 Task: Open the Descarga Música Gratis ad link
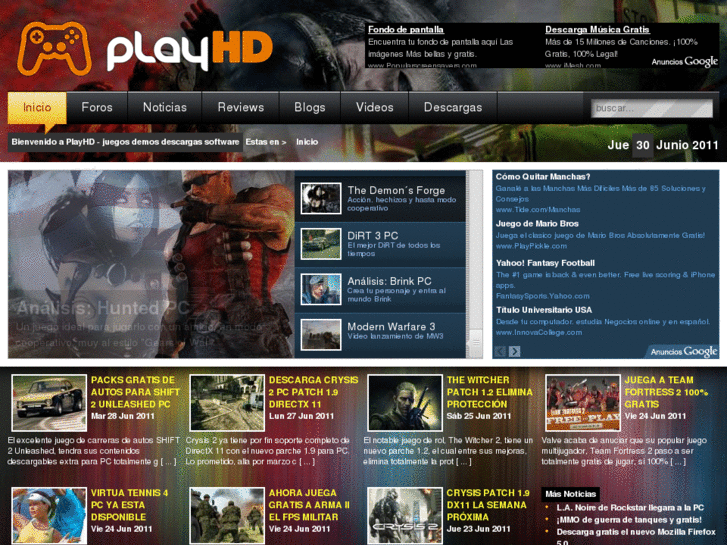(597, 30)
